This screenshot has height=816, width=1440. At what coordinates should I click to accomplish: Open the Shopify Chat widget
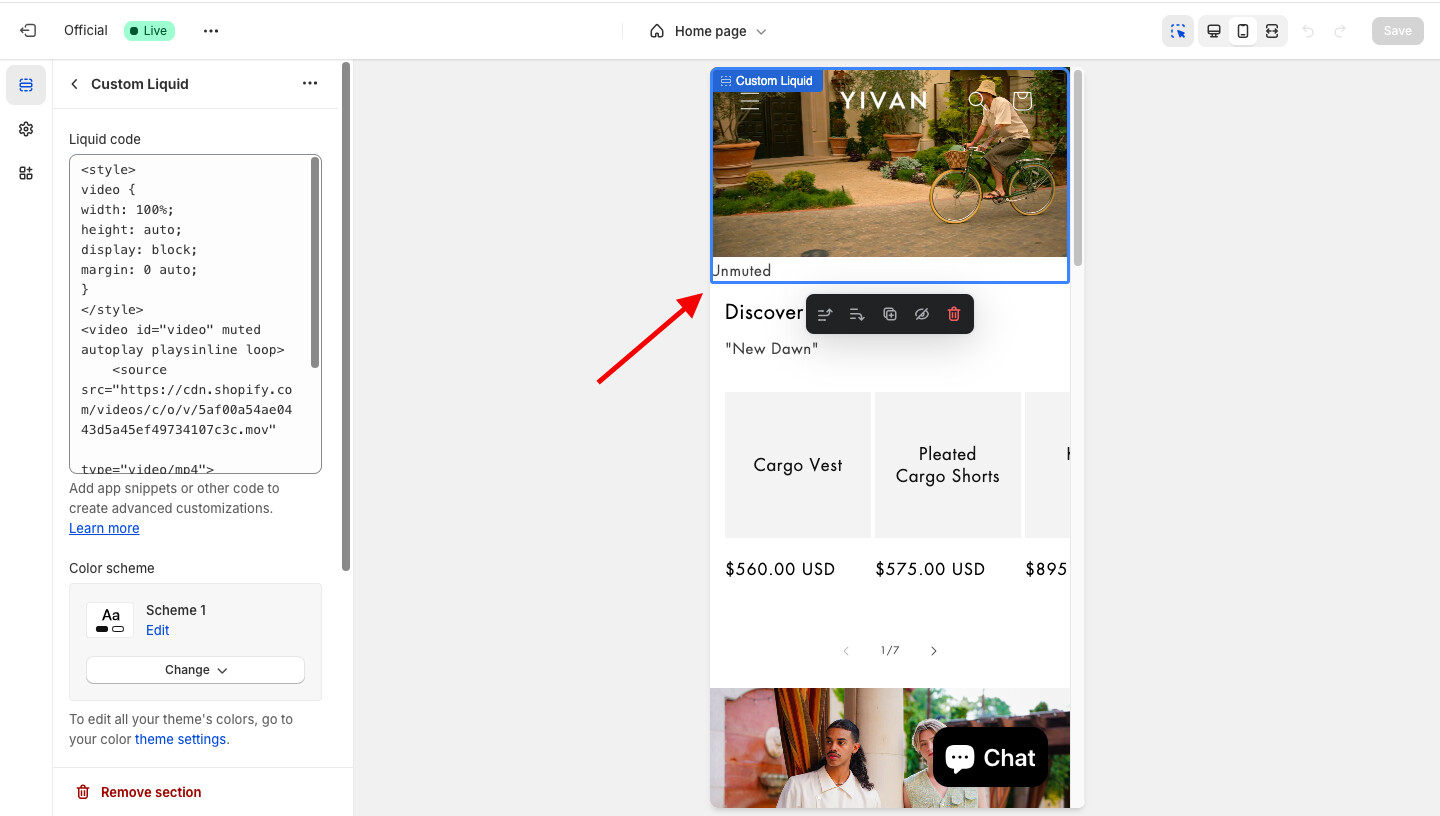click(990, 758)
